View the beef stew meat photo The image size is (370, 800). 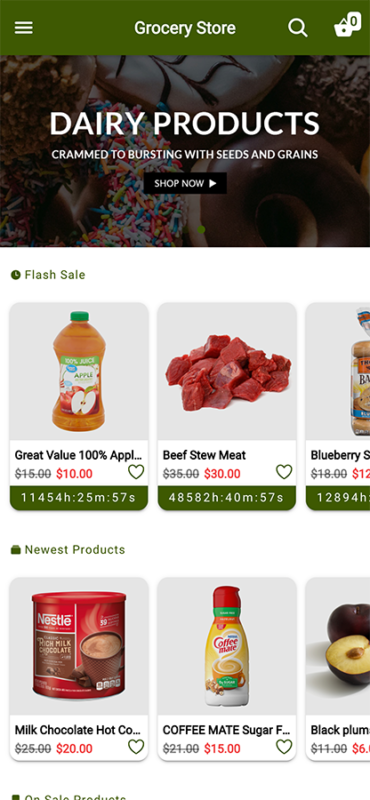227,371
